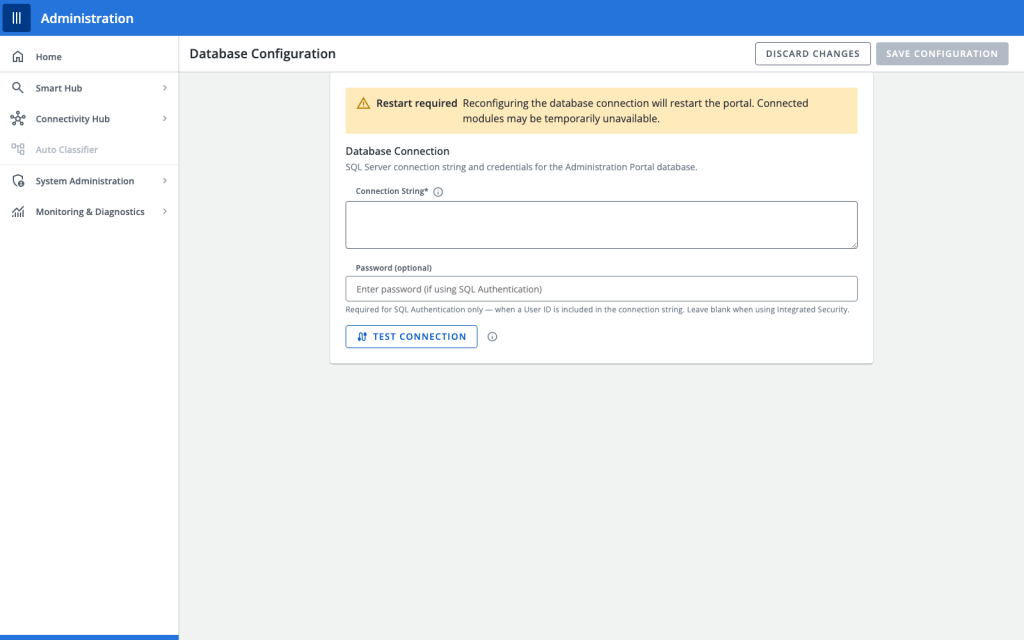Click the SQL Authentication helper text below password

point(598,310)
